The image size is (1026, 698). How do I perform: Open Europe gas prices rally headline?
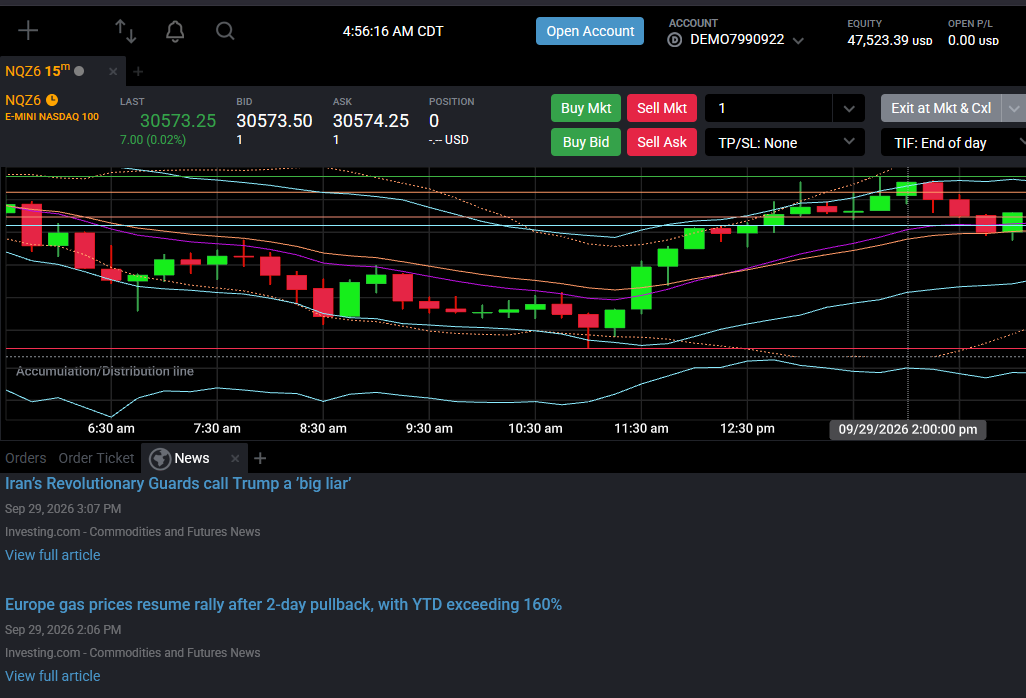point(283,604)
